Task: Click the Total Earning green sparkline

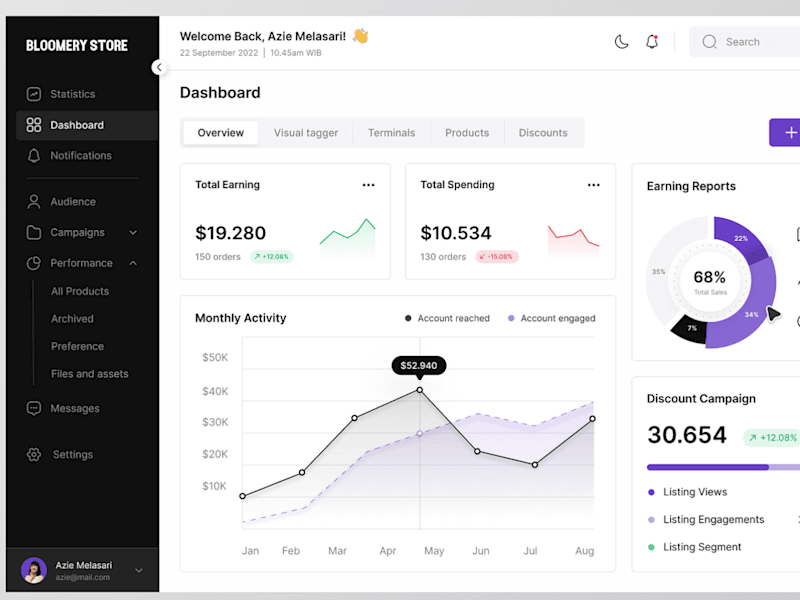Action: (x=347, y=238)
